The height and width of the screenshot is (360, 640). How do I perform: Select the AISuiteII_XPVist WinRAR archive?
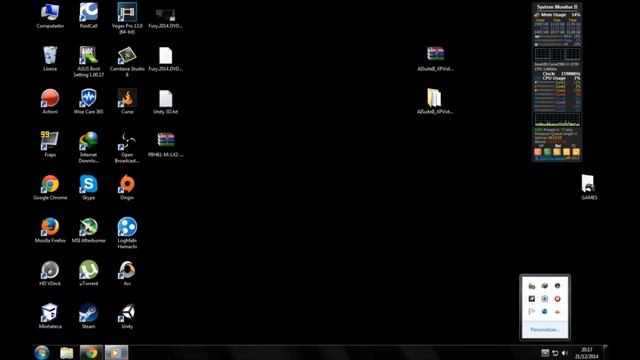tap(435, 58)
